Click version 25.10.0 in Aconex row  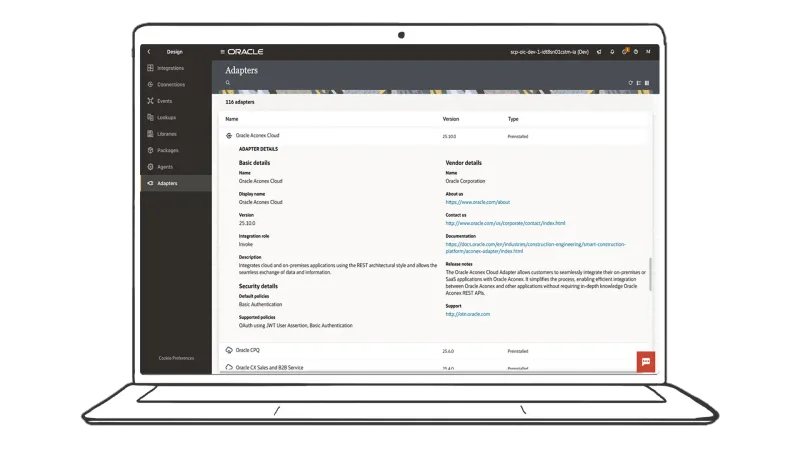pos(449,137)
